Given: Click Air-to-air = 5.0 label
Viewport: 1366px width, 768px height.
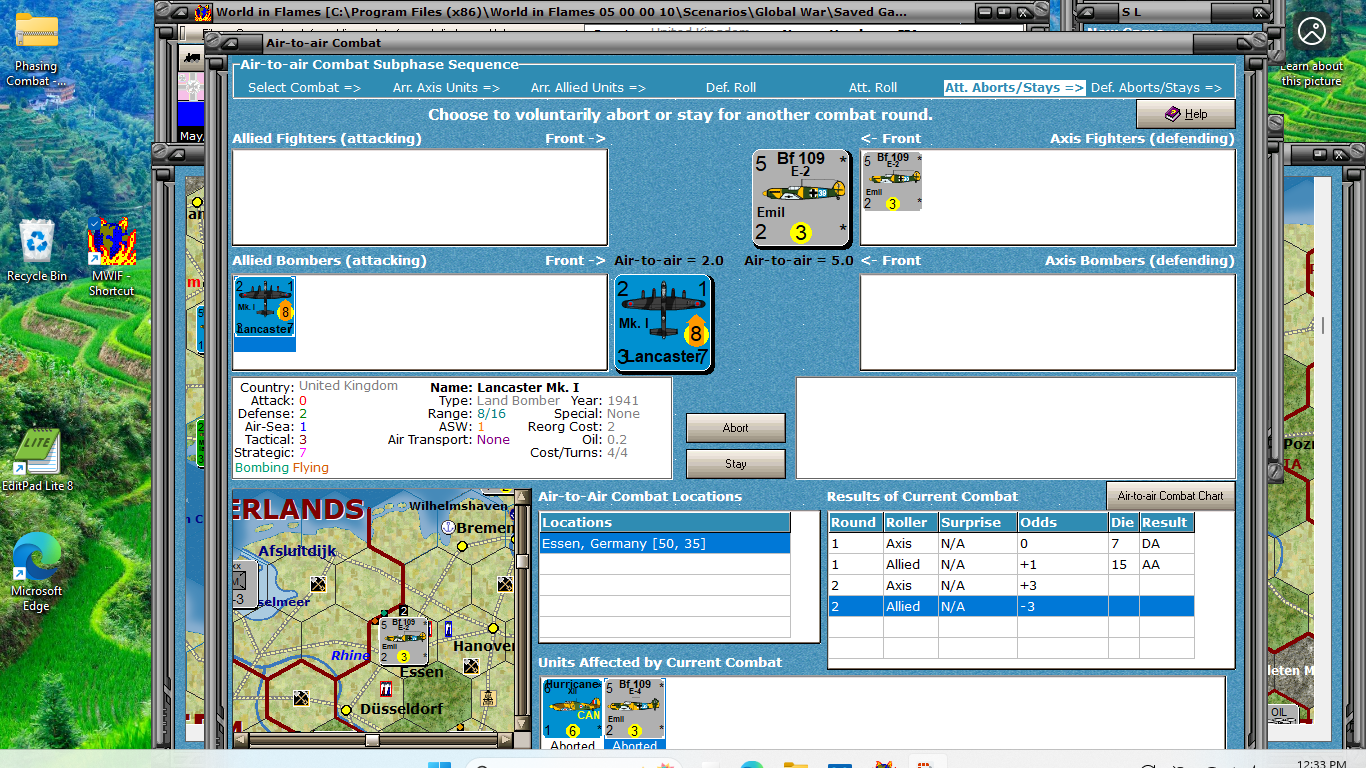Looking at the screenshot, I should point(799,260).
